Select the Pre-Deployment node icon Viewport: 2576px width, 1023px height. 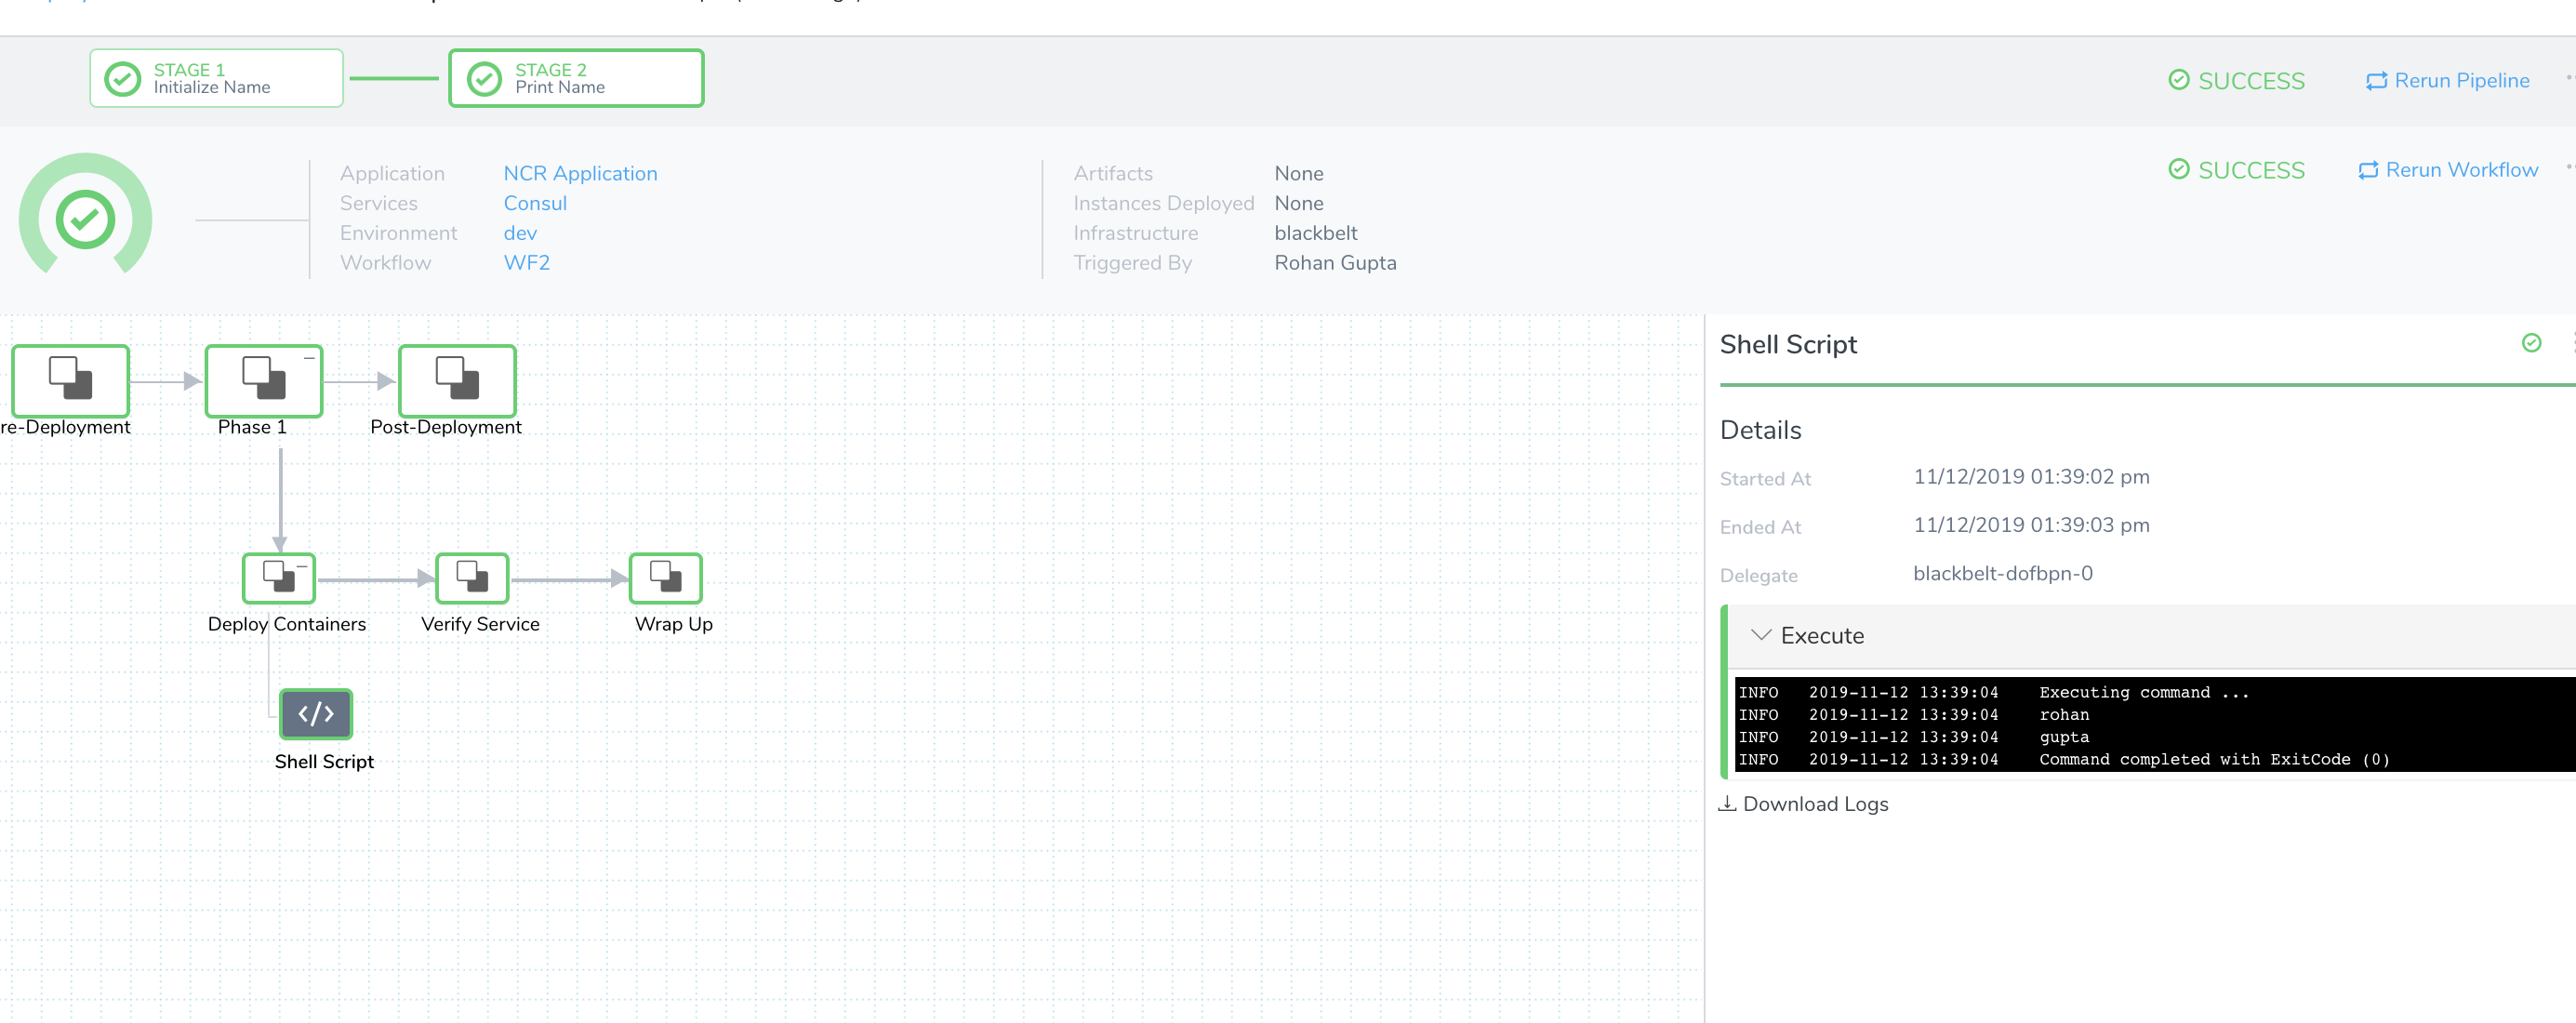[70, 380]
